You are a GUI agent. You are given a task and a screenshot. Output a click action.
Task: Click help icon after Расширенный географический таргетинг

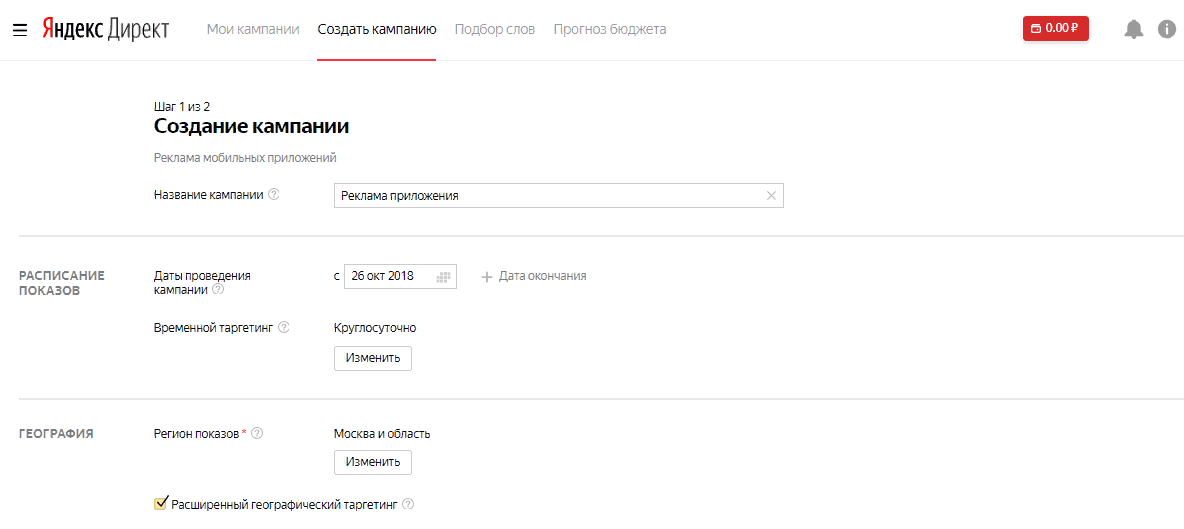click(409, 504)
